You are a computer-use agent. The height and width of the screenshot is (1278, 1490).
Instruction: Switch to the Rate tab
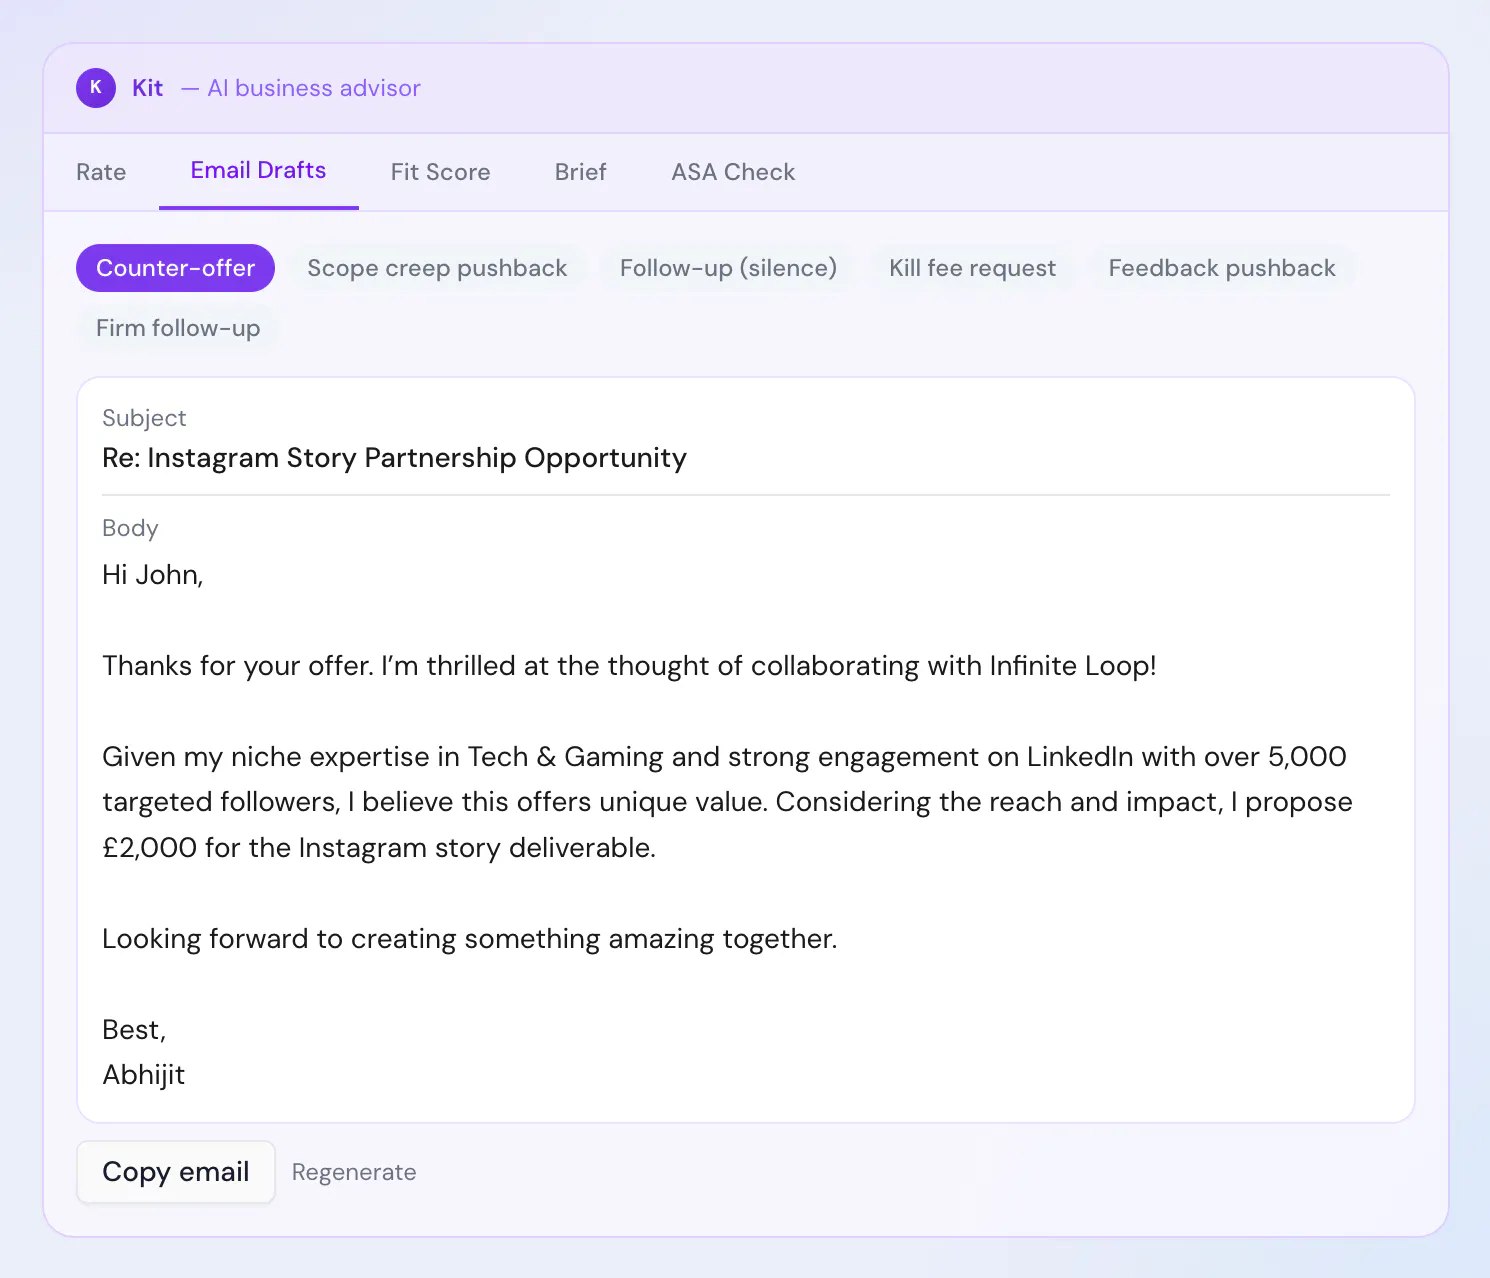point(101,172)
